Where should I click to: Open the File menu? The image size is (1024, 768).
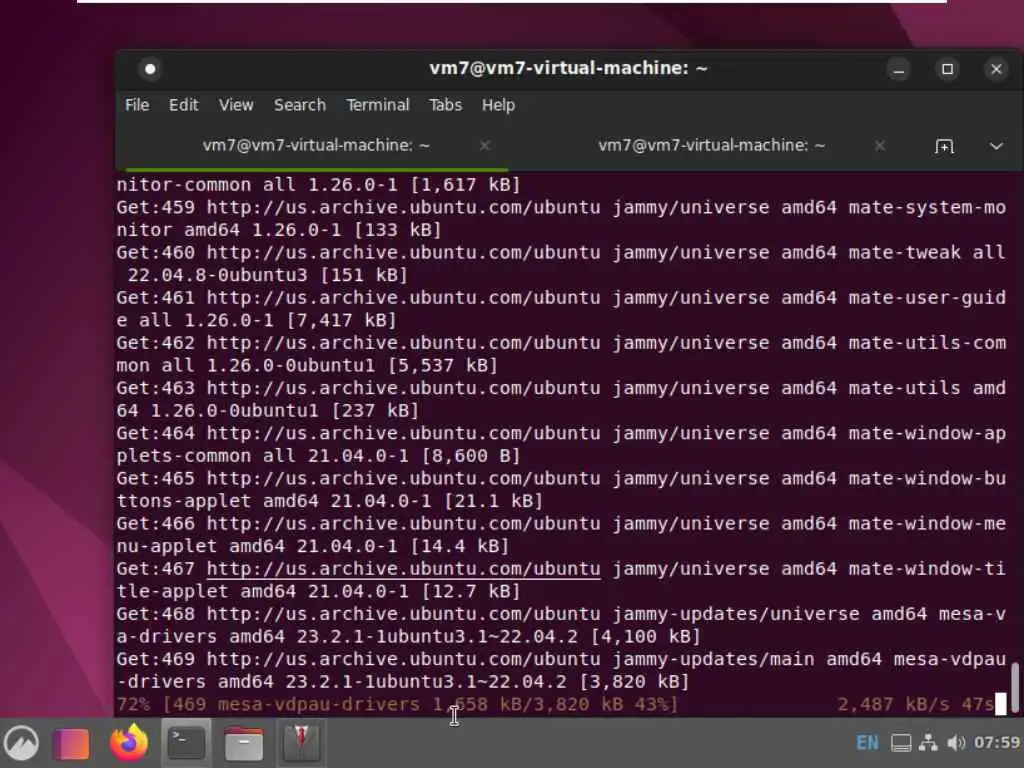coord(137,105)
